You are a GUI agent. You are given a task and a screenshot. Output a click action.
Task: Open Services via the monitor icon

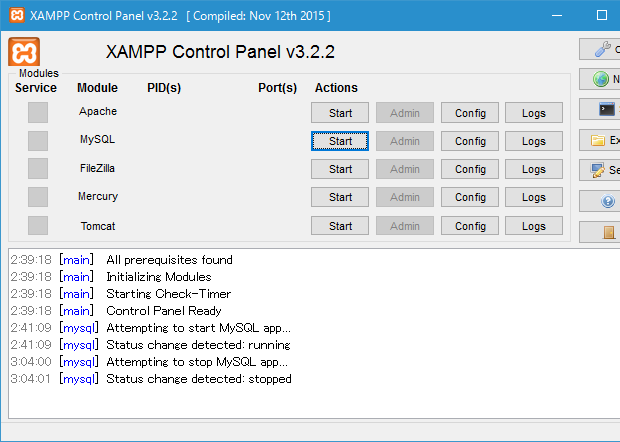600,171
